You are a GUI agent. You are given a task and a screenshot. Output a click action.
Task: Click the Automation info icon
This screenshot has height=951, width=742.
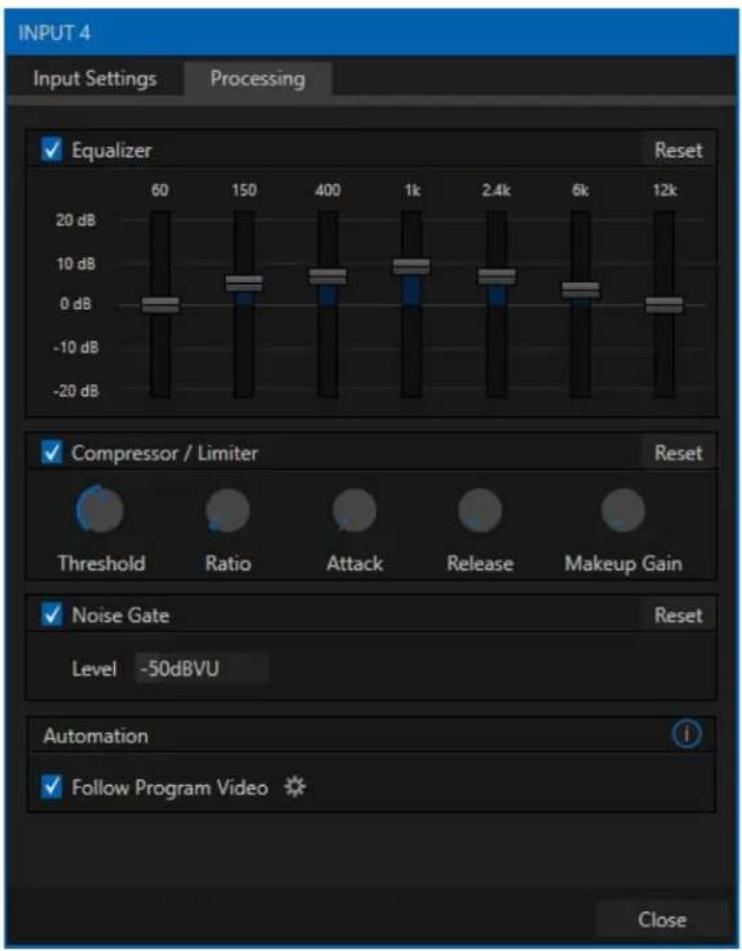(x=686, y=734)
